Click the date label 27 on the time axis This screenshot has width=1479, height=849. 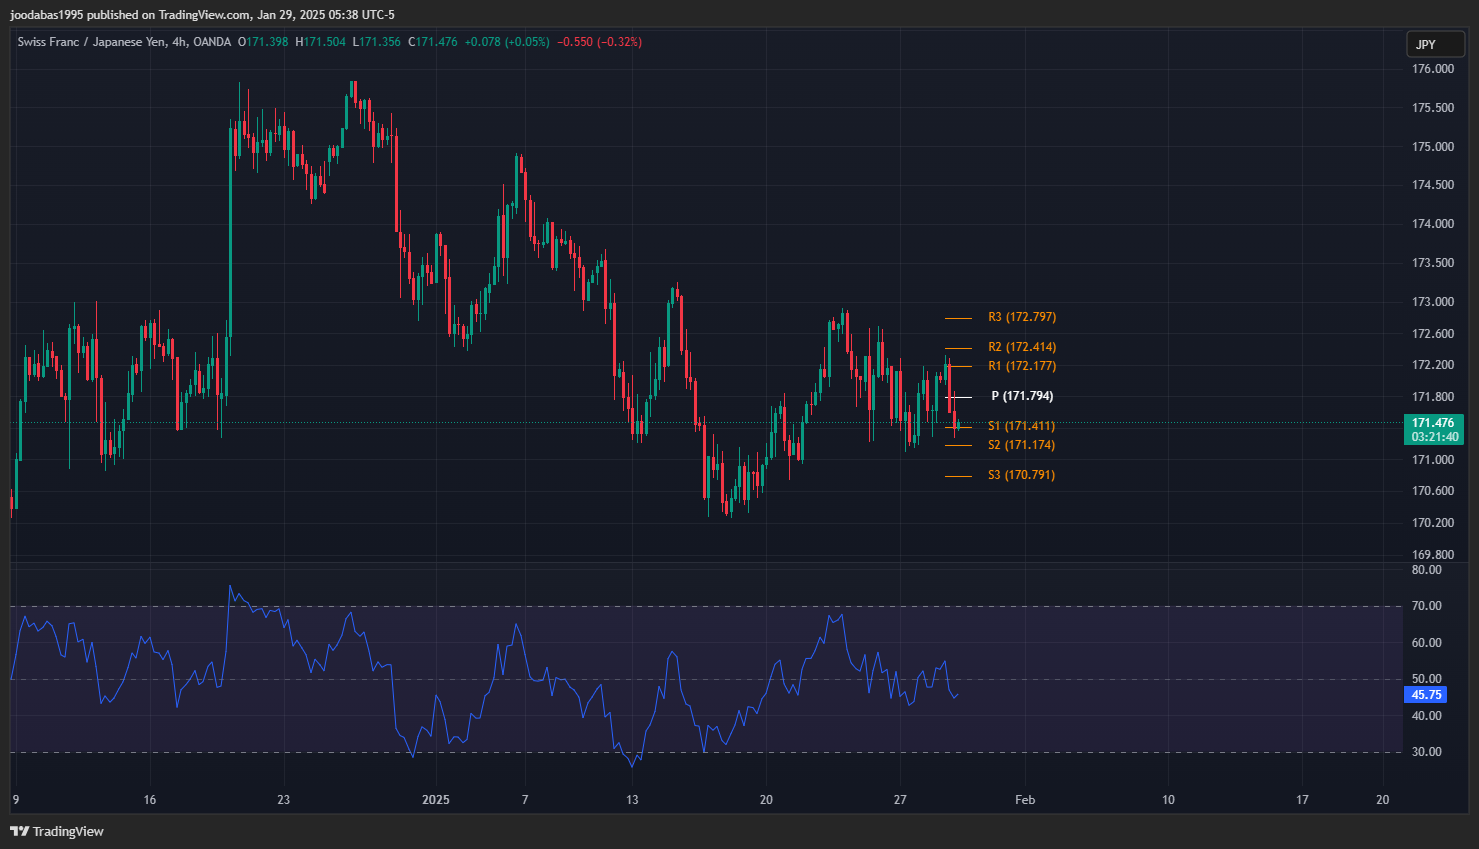click(x=900, y=800)
